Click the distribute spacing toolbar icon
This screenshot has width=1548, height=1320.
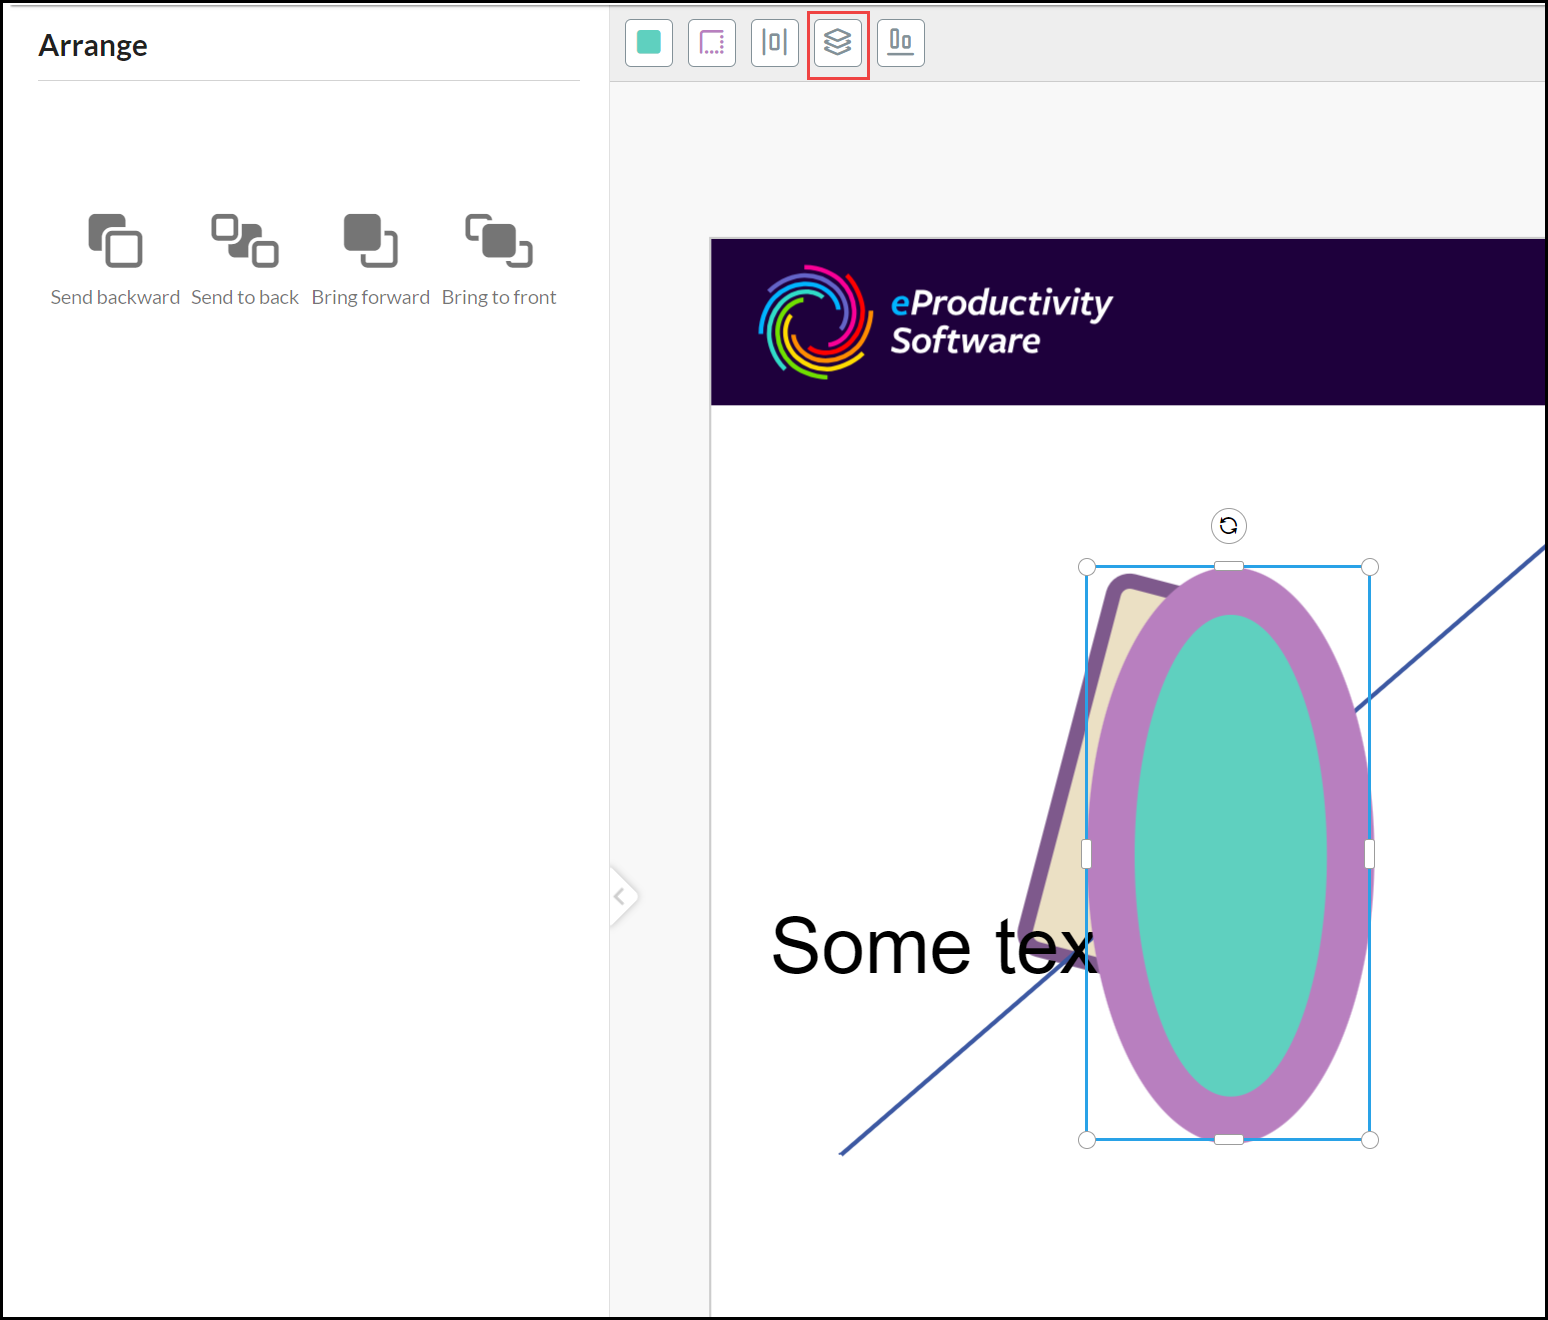point(774,43)
